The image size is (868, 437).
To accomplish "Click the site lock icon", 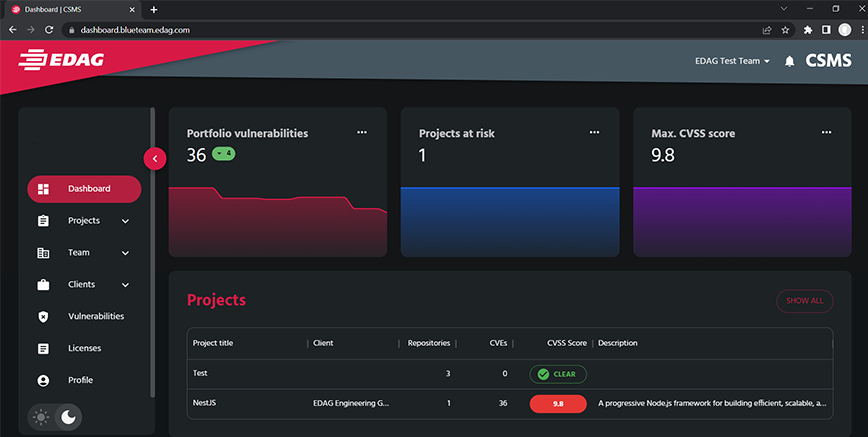I will point(71,30).
